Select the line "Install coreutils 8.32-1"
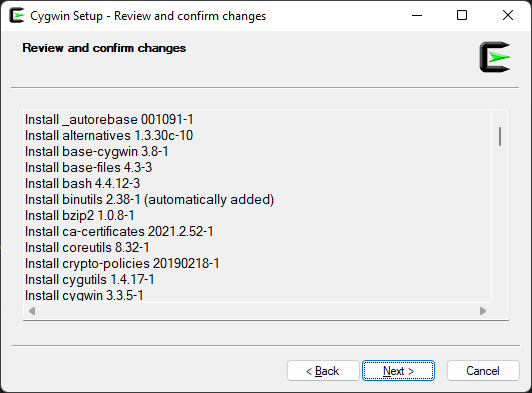This screenshot has height=393, width=532. (x=87, y=247)
